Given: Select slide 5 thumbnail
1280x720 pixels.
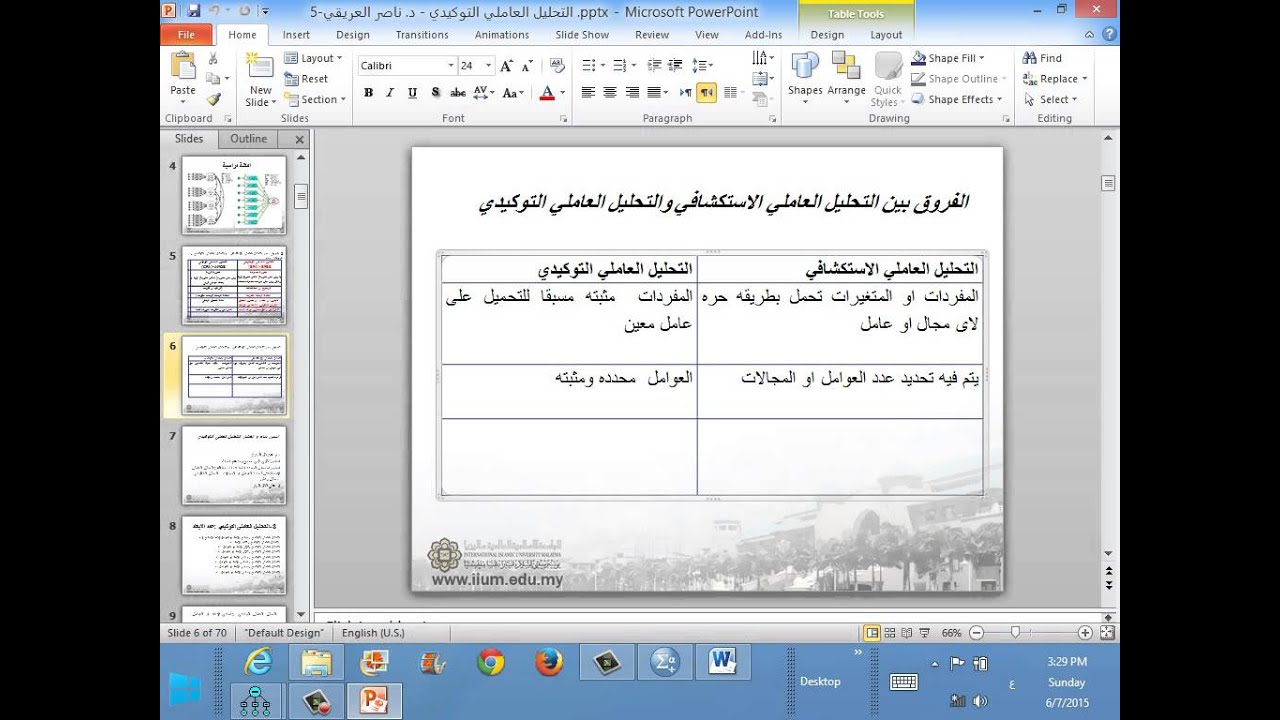Looking at the screenshot, I should (x=234, y=285).
